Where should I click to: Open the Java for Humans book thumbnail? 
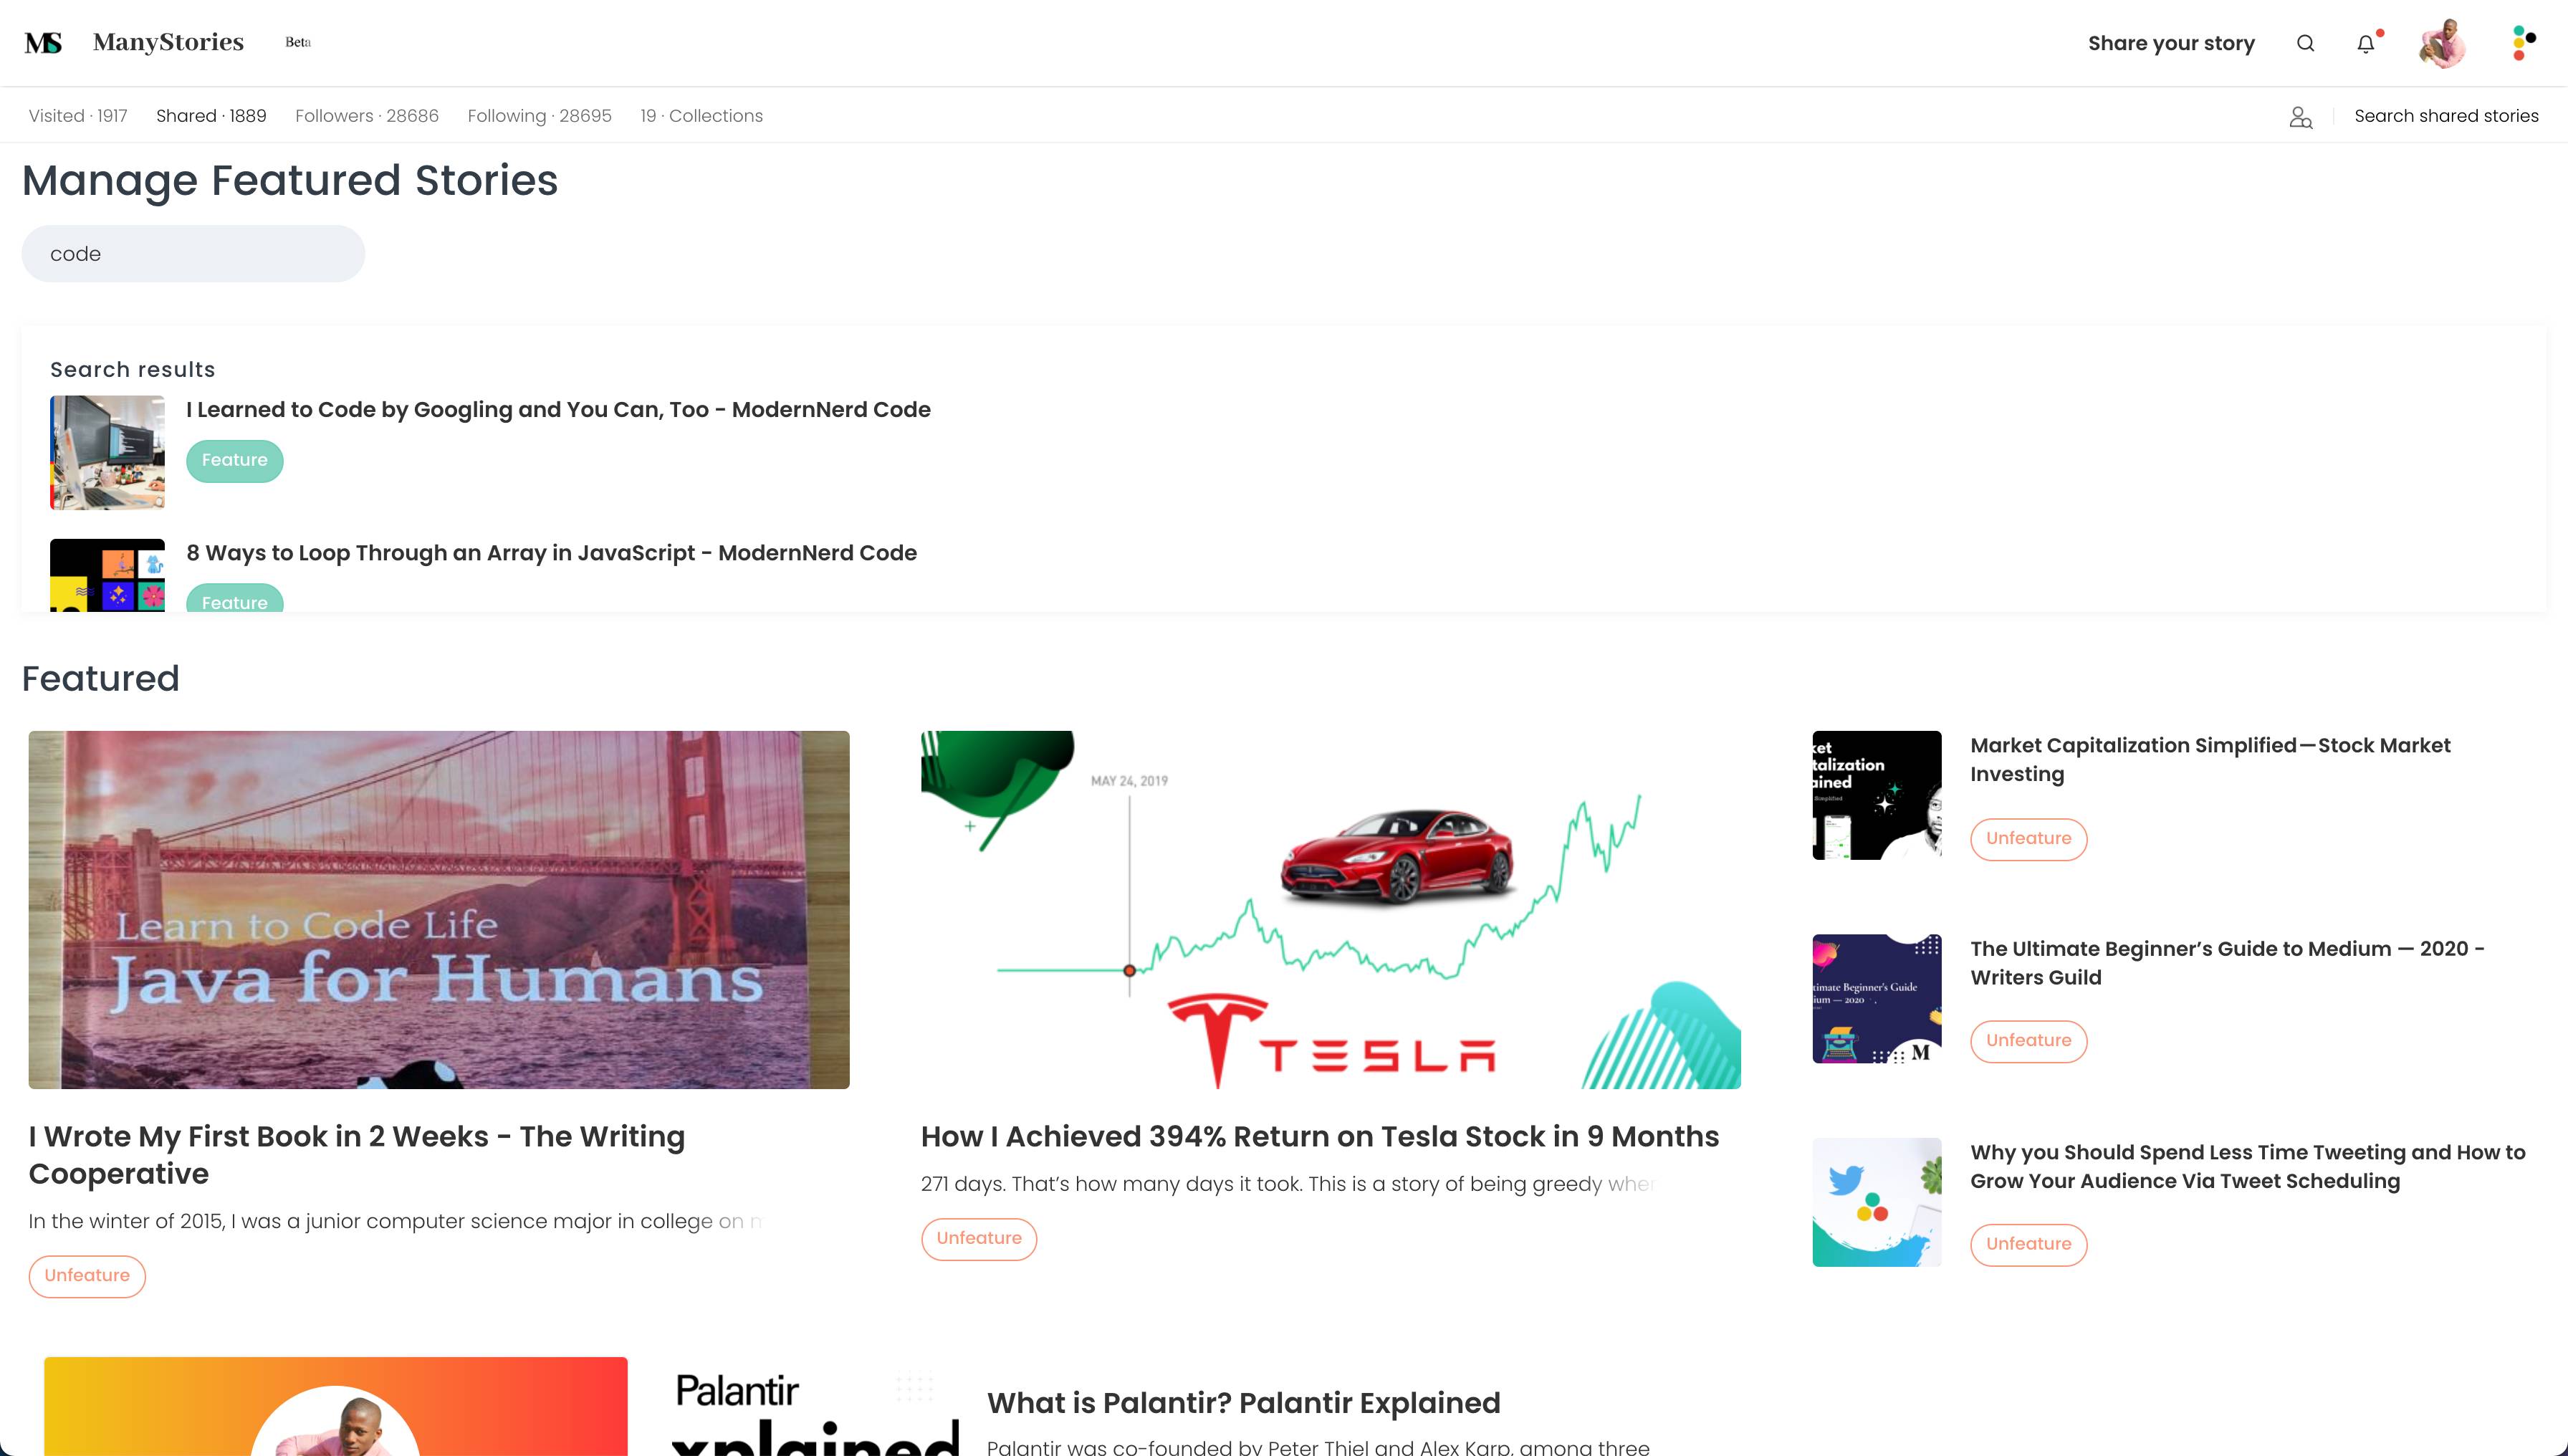[439, 910]
